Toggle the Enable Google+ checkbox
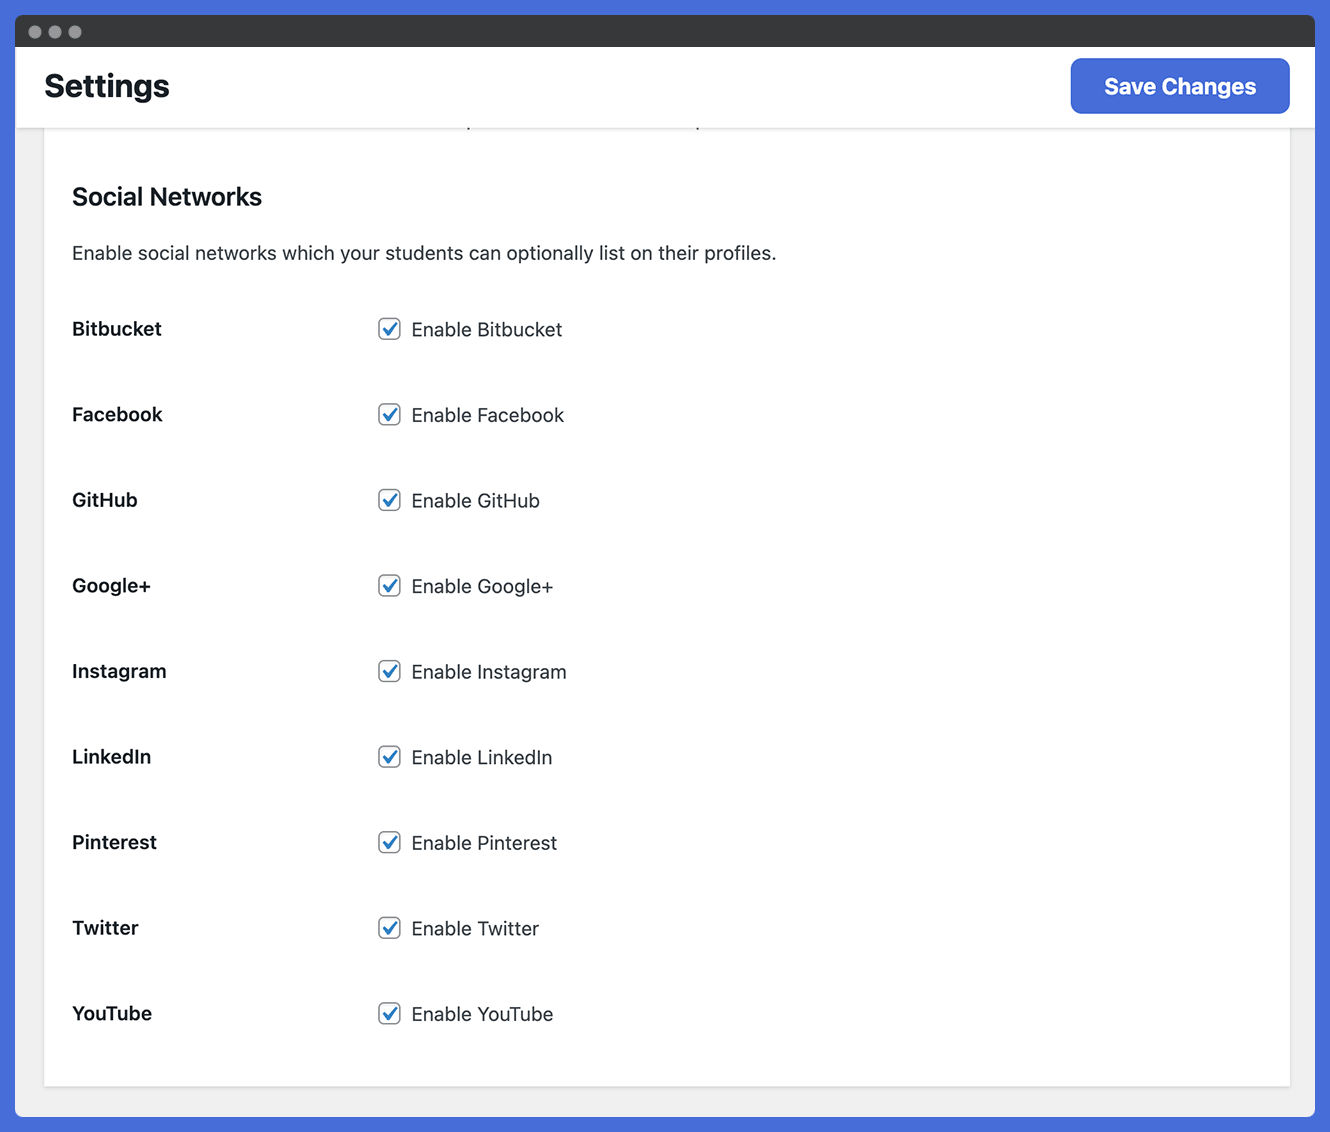1330x1132 pixels. tap(390, 586)
